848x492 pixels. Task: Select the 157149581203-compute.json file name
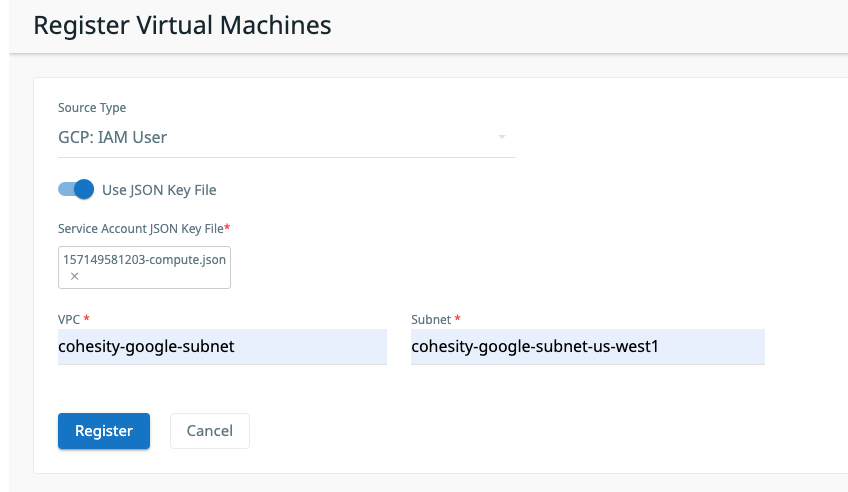144,259
